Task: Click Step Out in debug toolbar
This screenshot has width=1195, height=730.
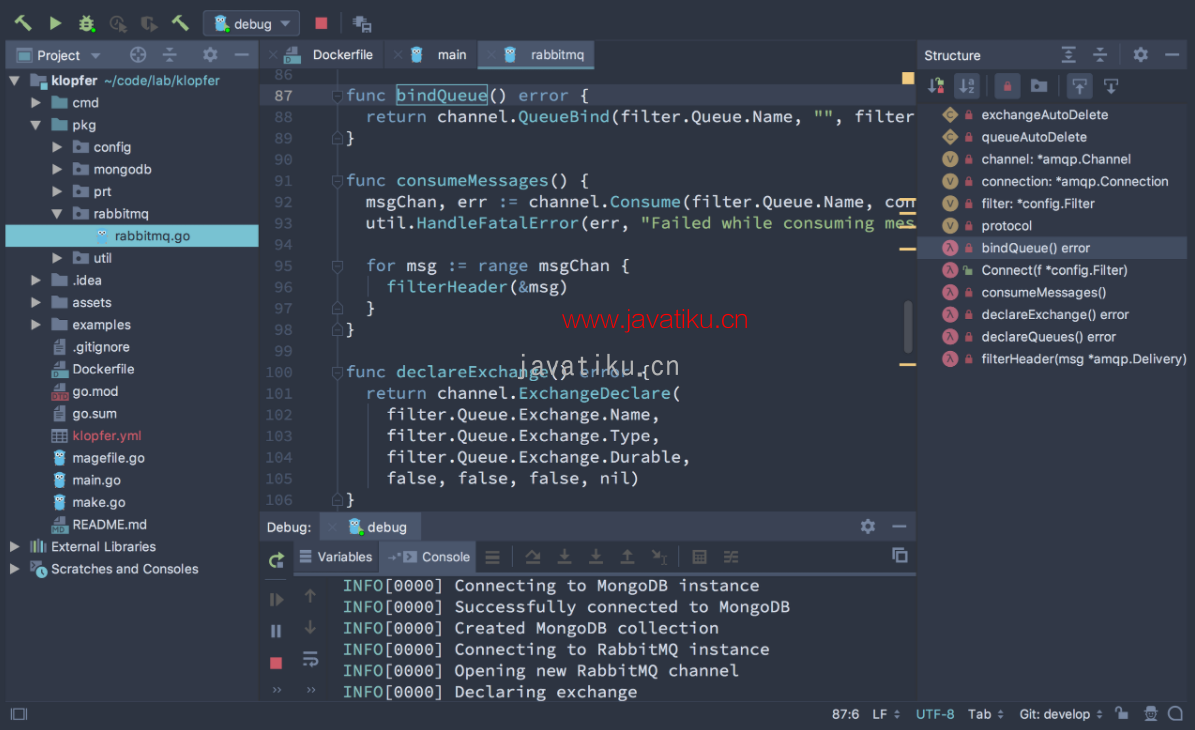Action: (x=626, y=557)
